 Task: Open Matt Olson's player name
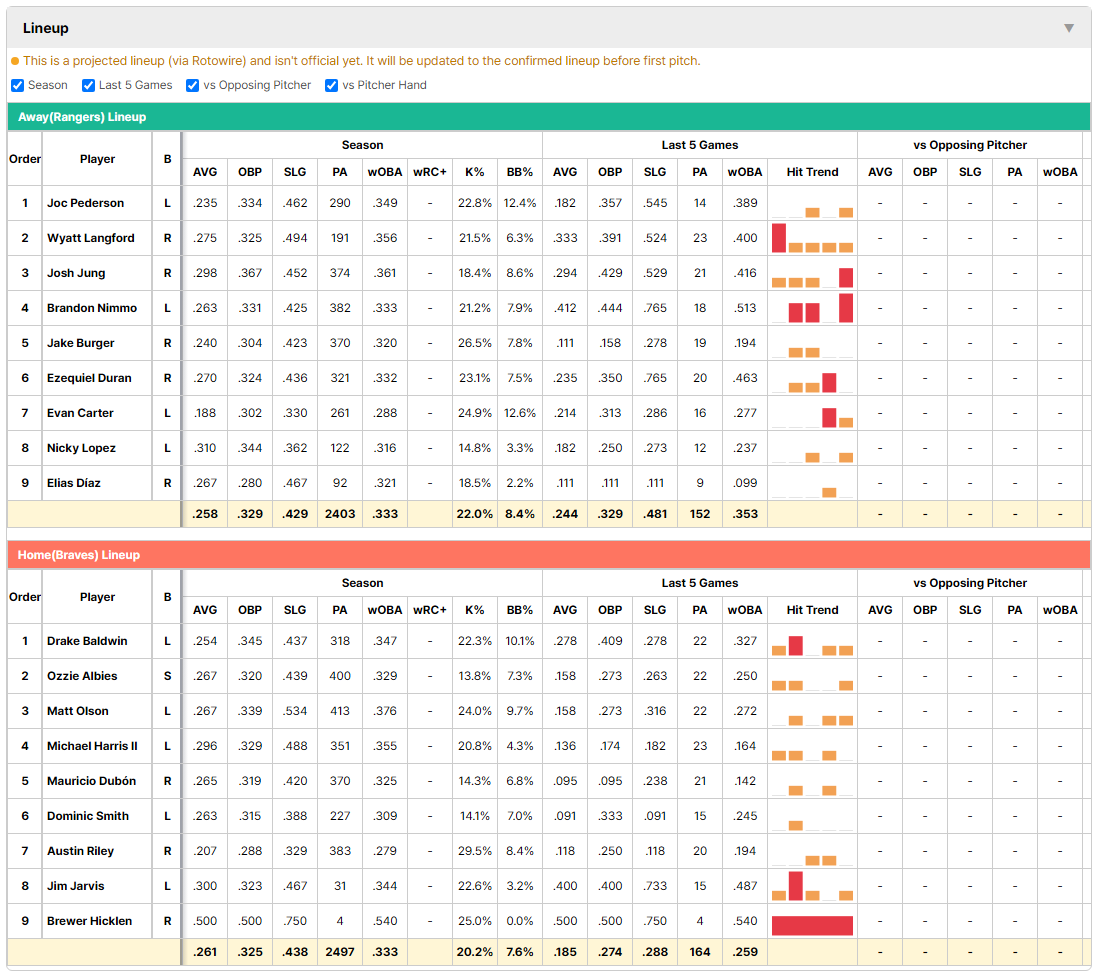point(78,711)
